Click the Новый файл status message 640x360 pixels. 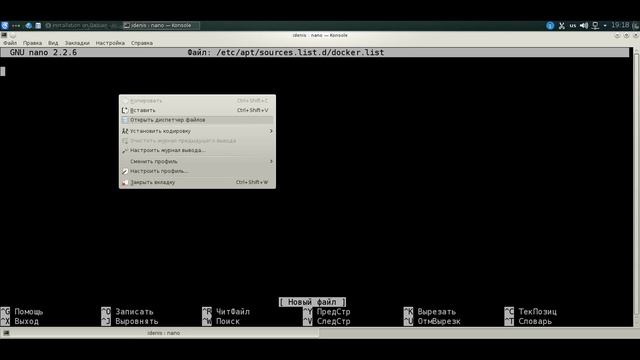(312, 302)
